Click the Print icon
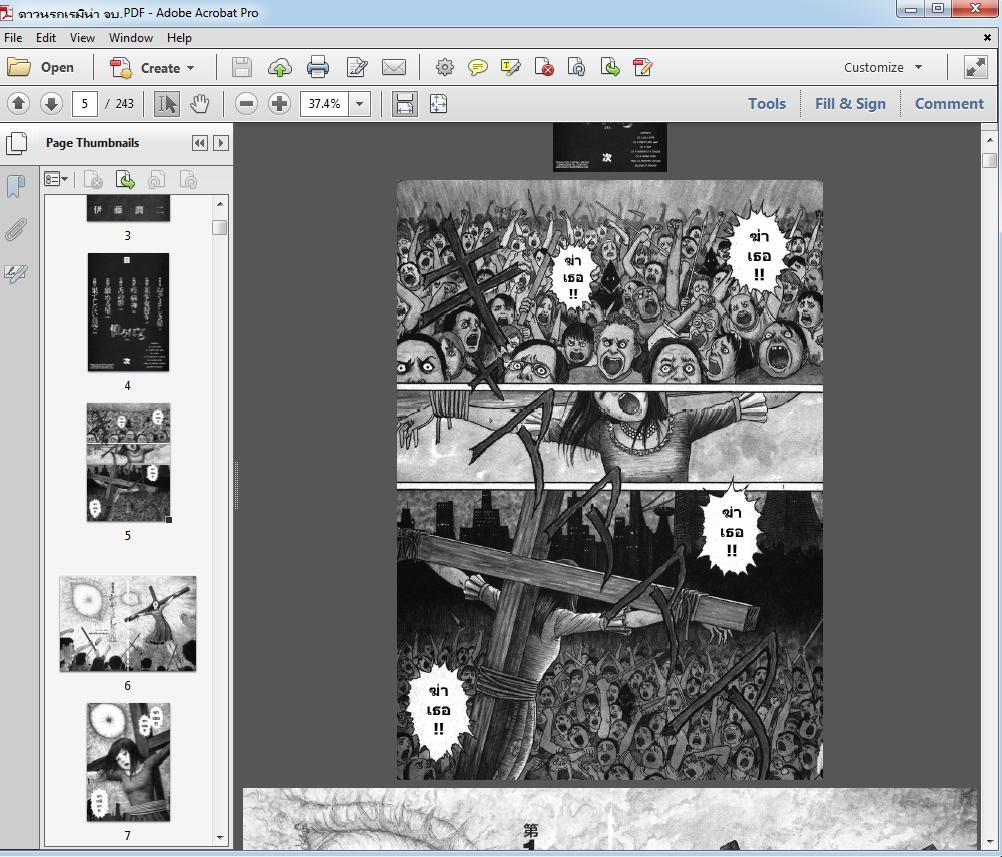This screenshot has width=1002, height=857. pyautogui.click(x=318, y=67)
